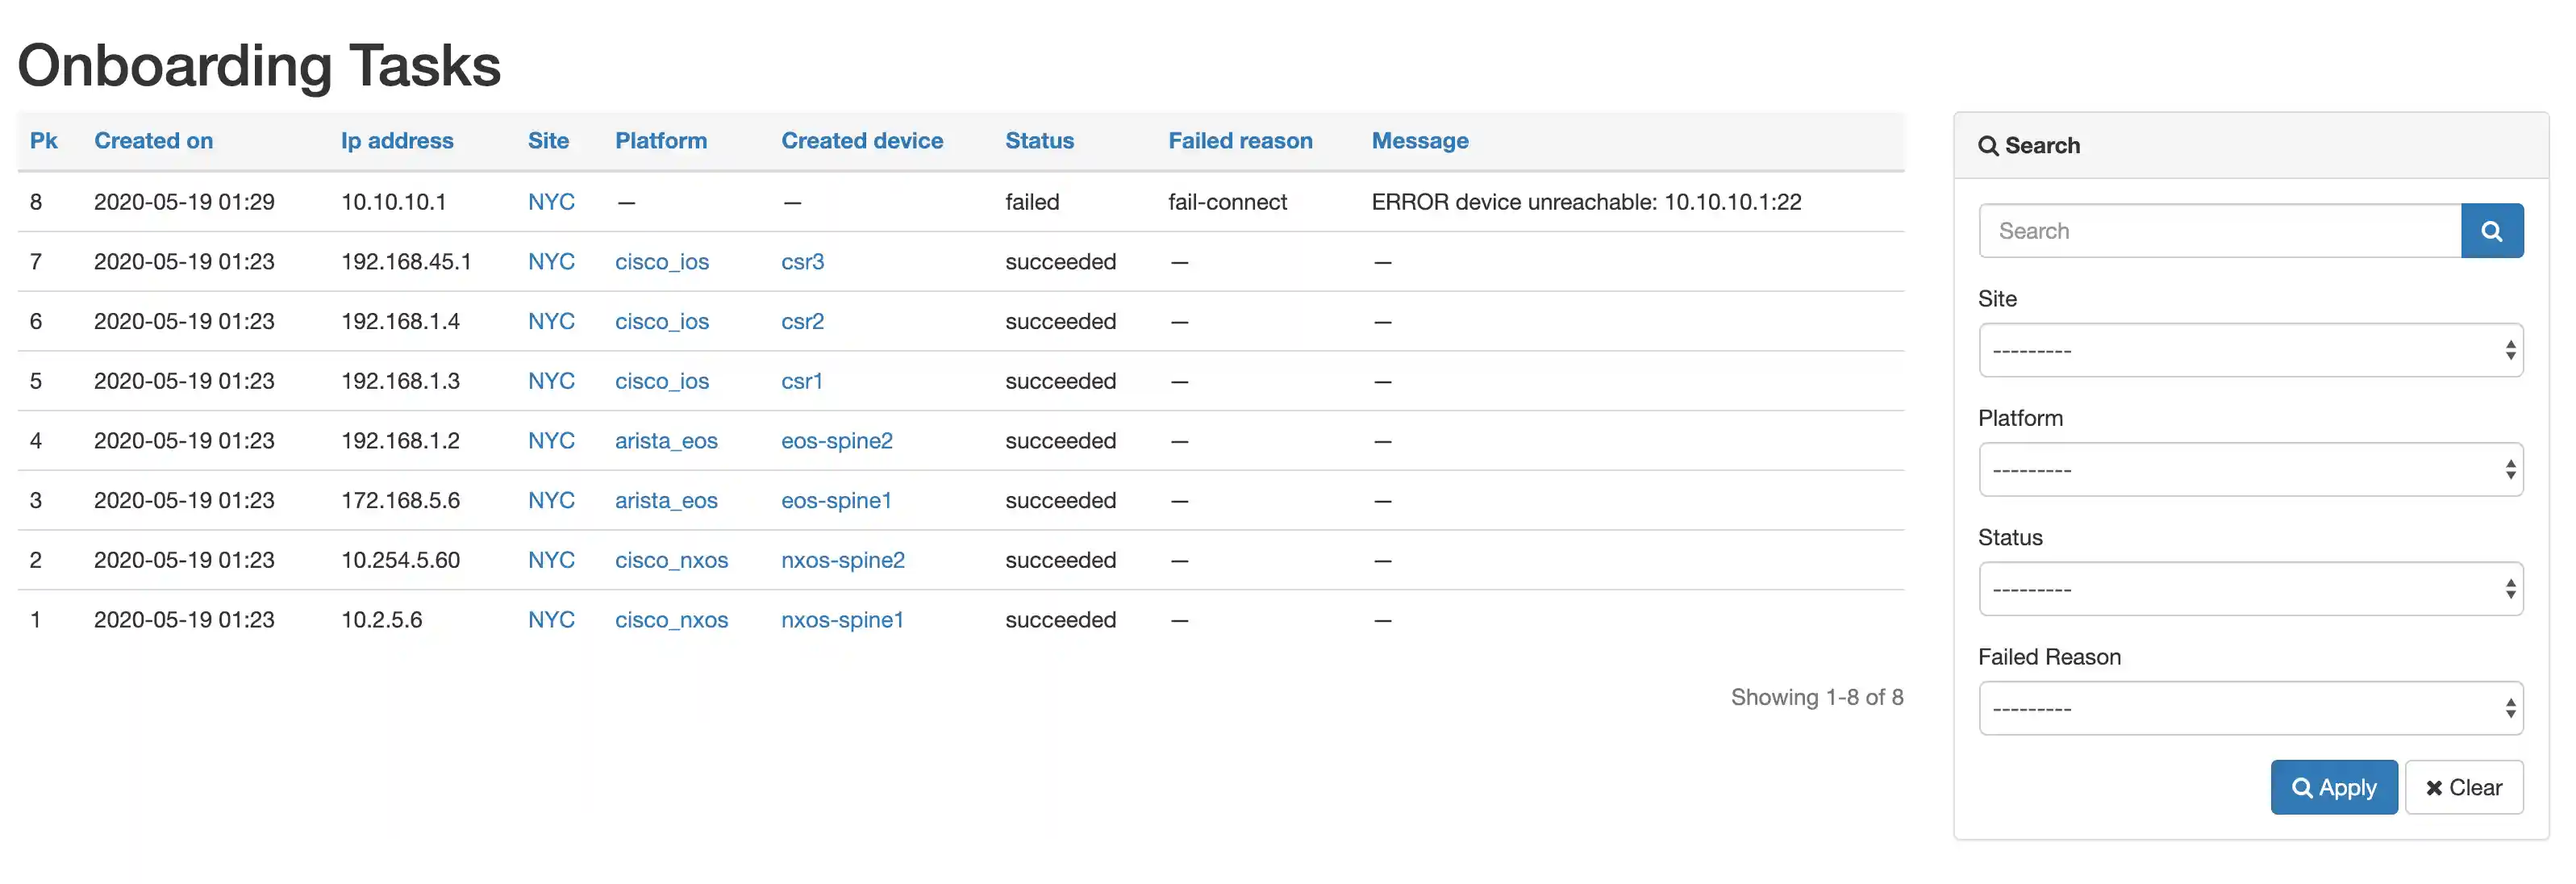Open the Failed Reason filter dropdown
Image resolution: width=2576 pixels, height=884 pixels.
[x=2250, y=707]
